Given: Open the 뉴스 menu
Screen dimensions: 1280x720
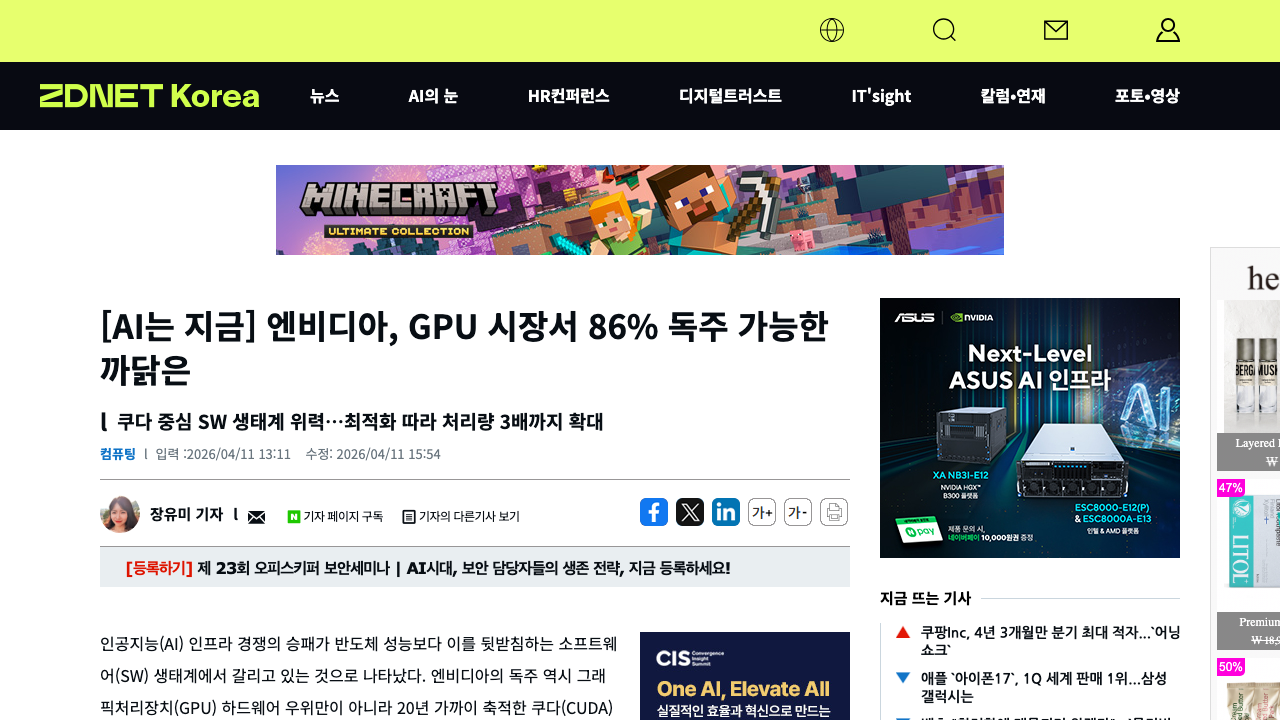Looking at the screenshot, I should coord(325,96).
